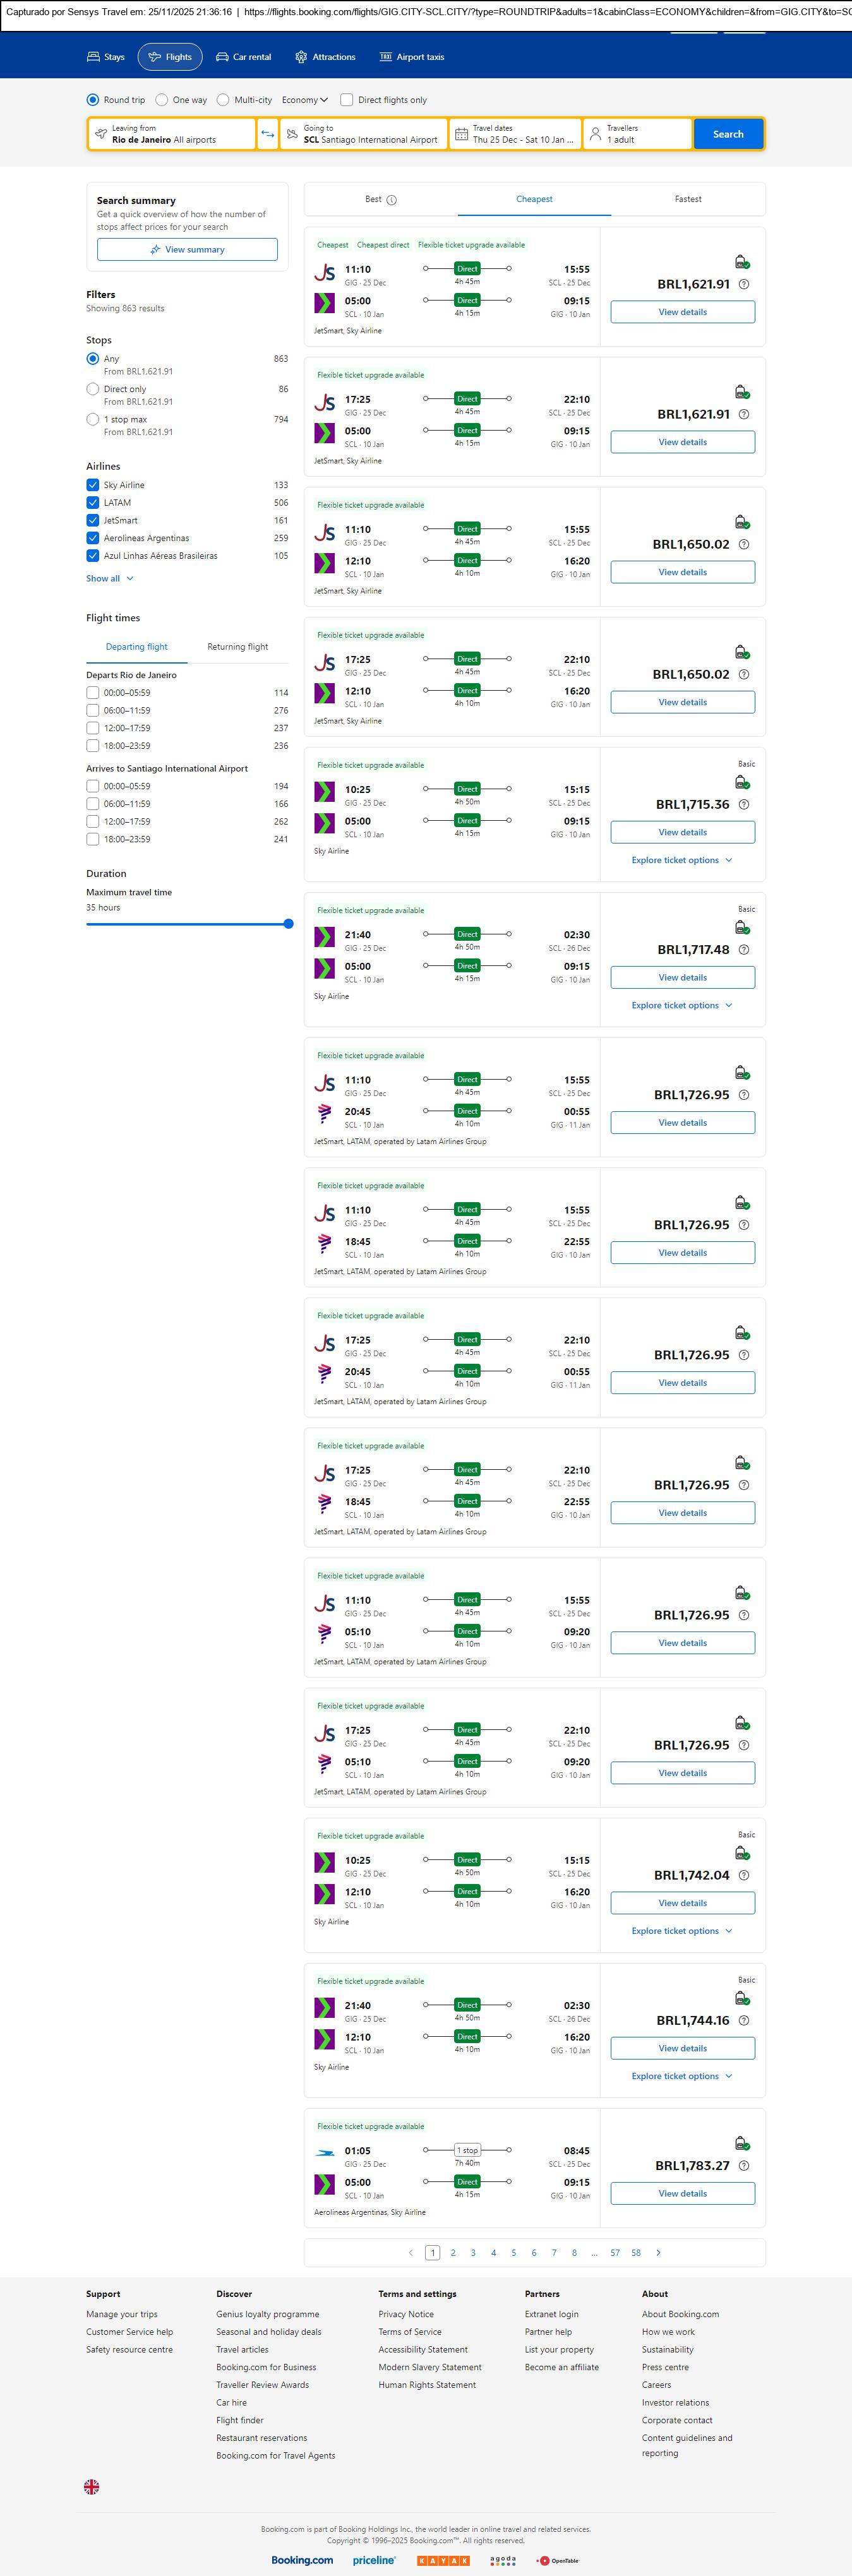Click the maximum travel time slider handle
Viewport: 852px width, 2576px height.
(288, 924)
